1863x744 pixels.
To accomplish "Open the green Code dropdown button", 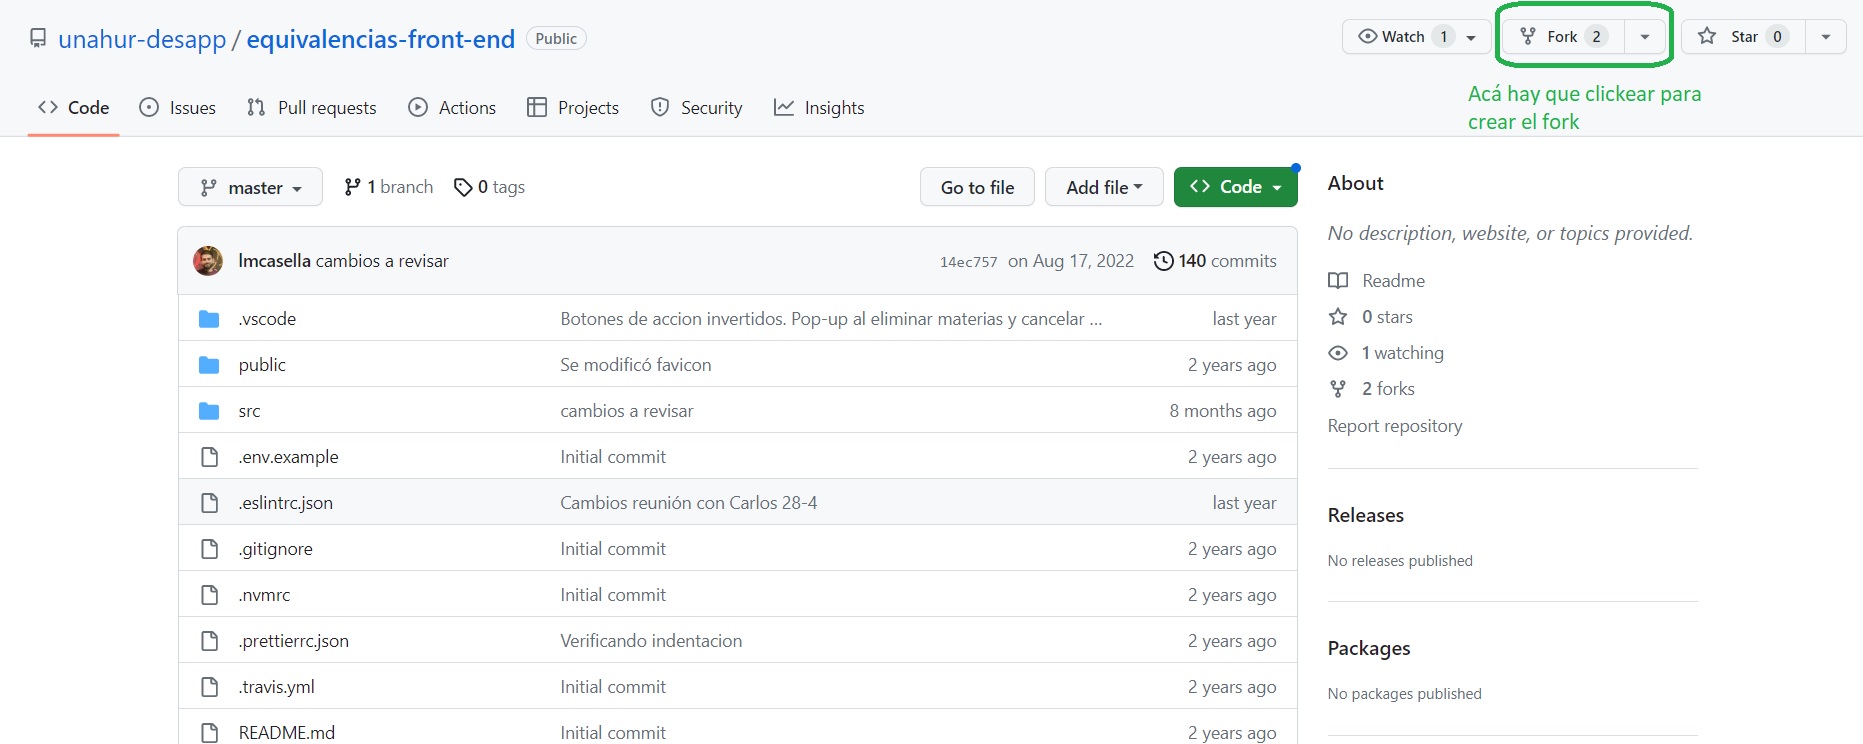I will pyautogui.click(x=1235, y=187).
